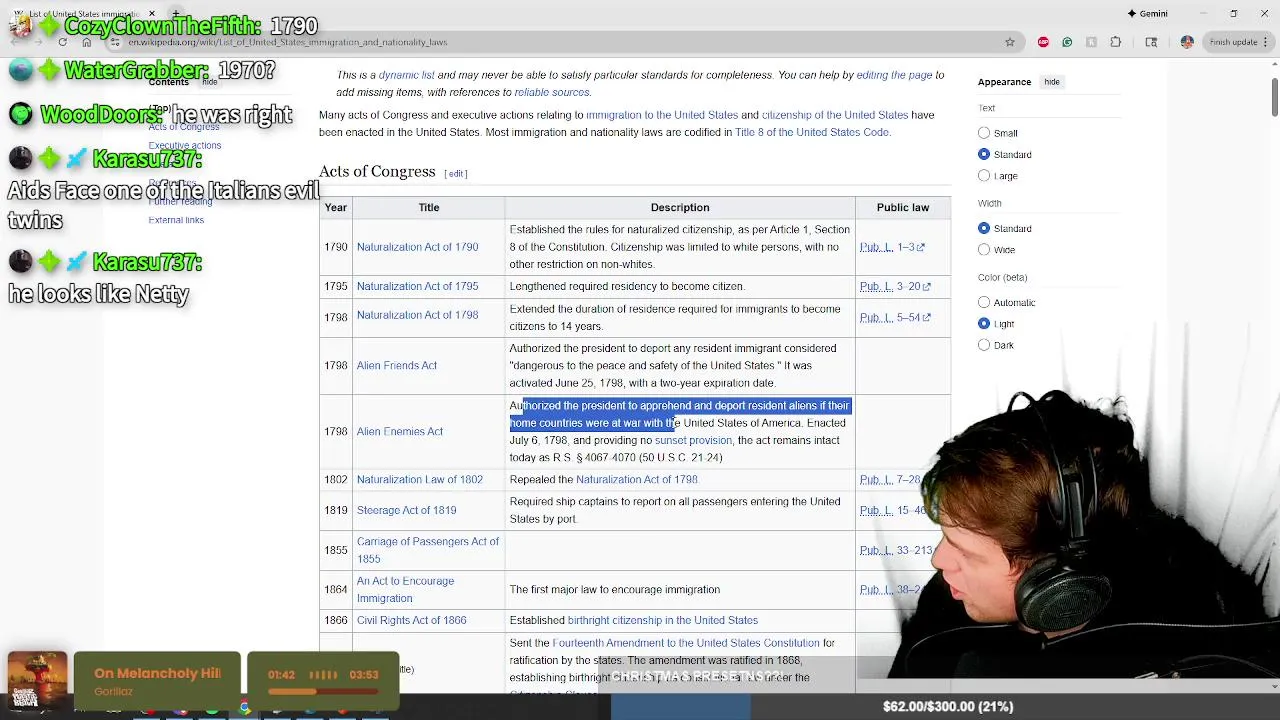Select Standard text size
This screenshot has height=720, width=1280.
click(x=984, y=154)
